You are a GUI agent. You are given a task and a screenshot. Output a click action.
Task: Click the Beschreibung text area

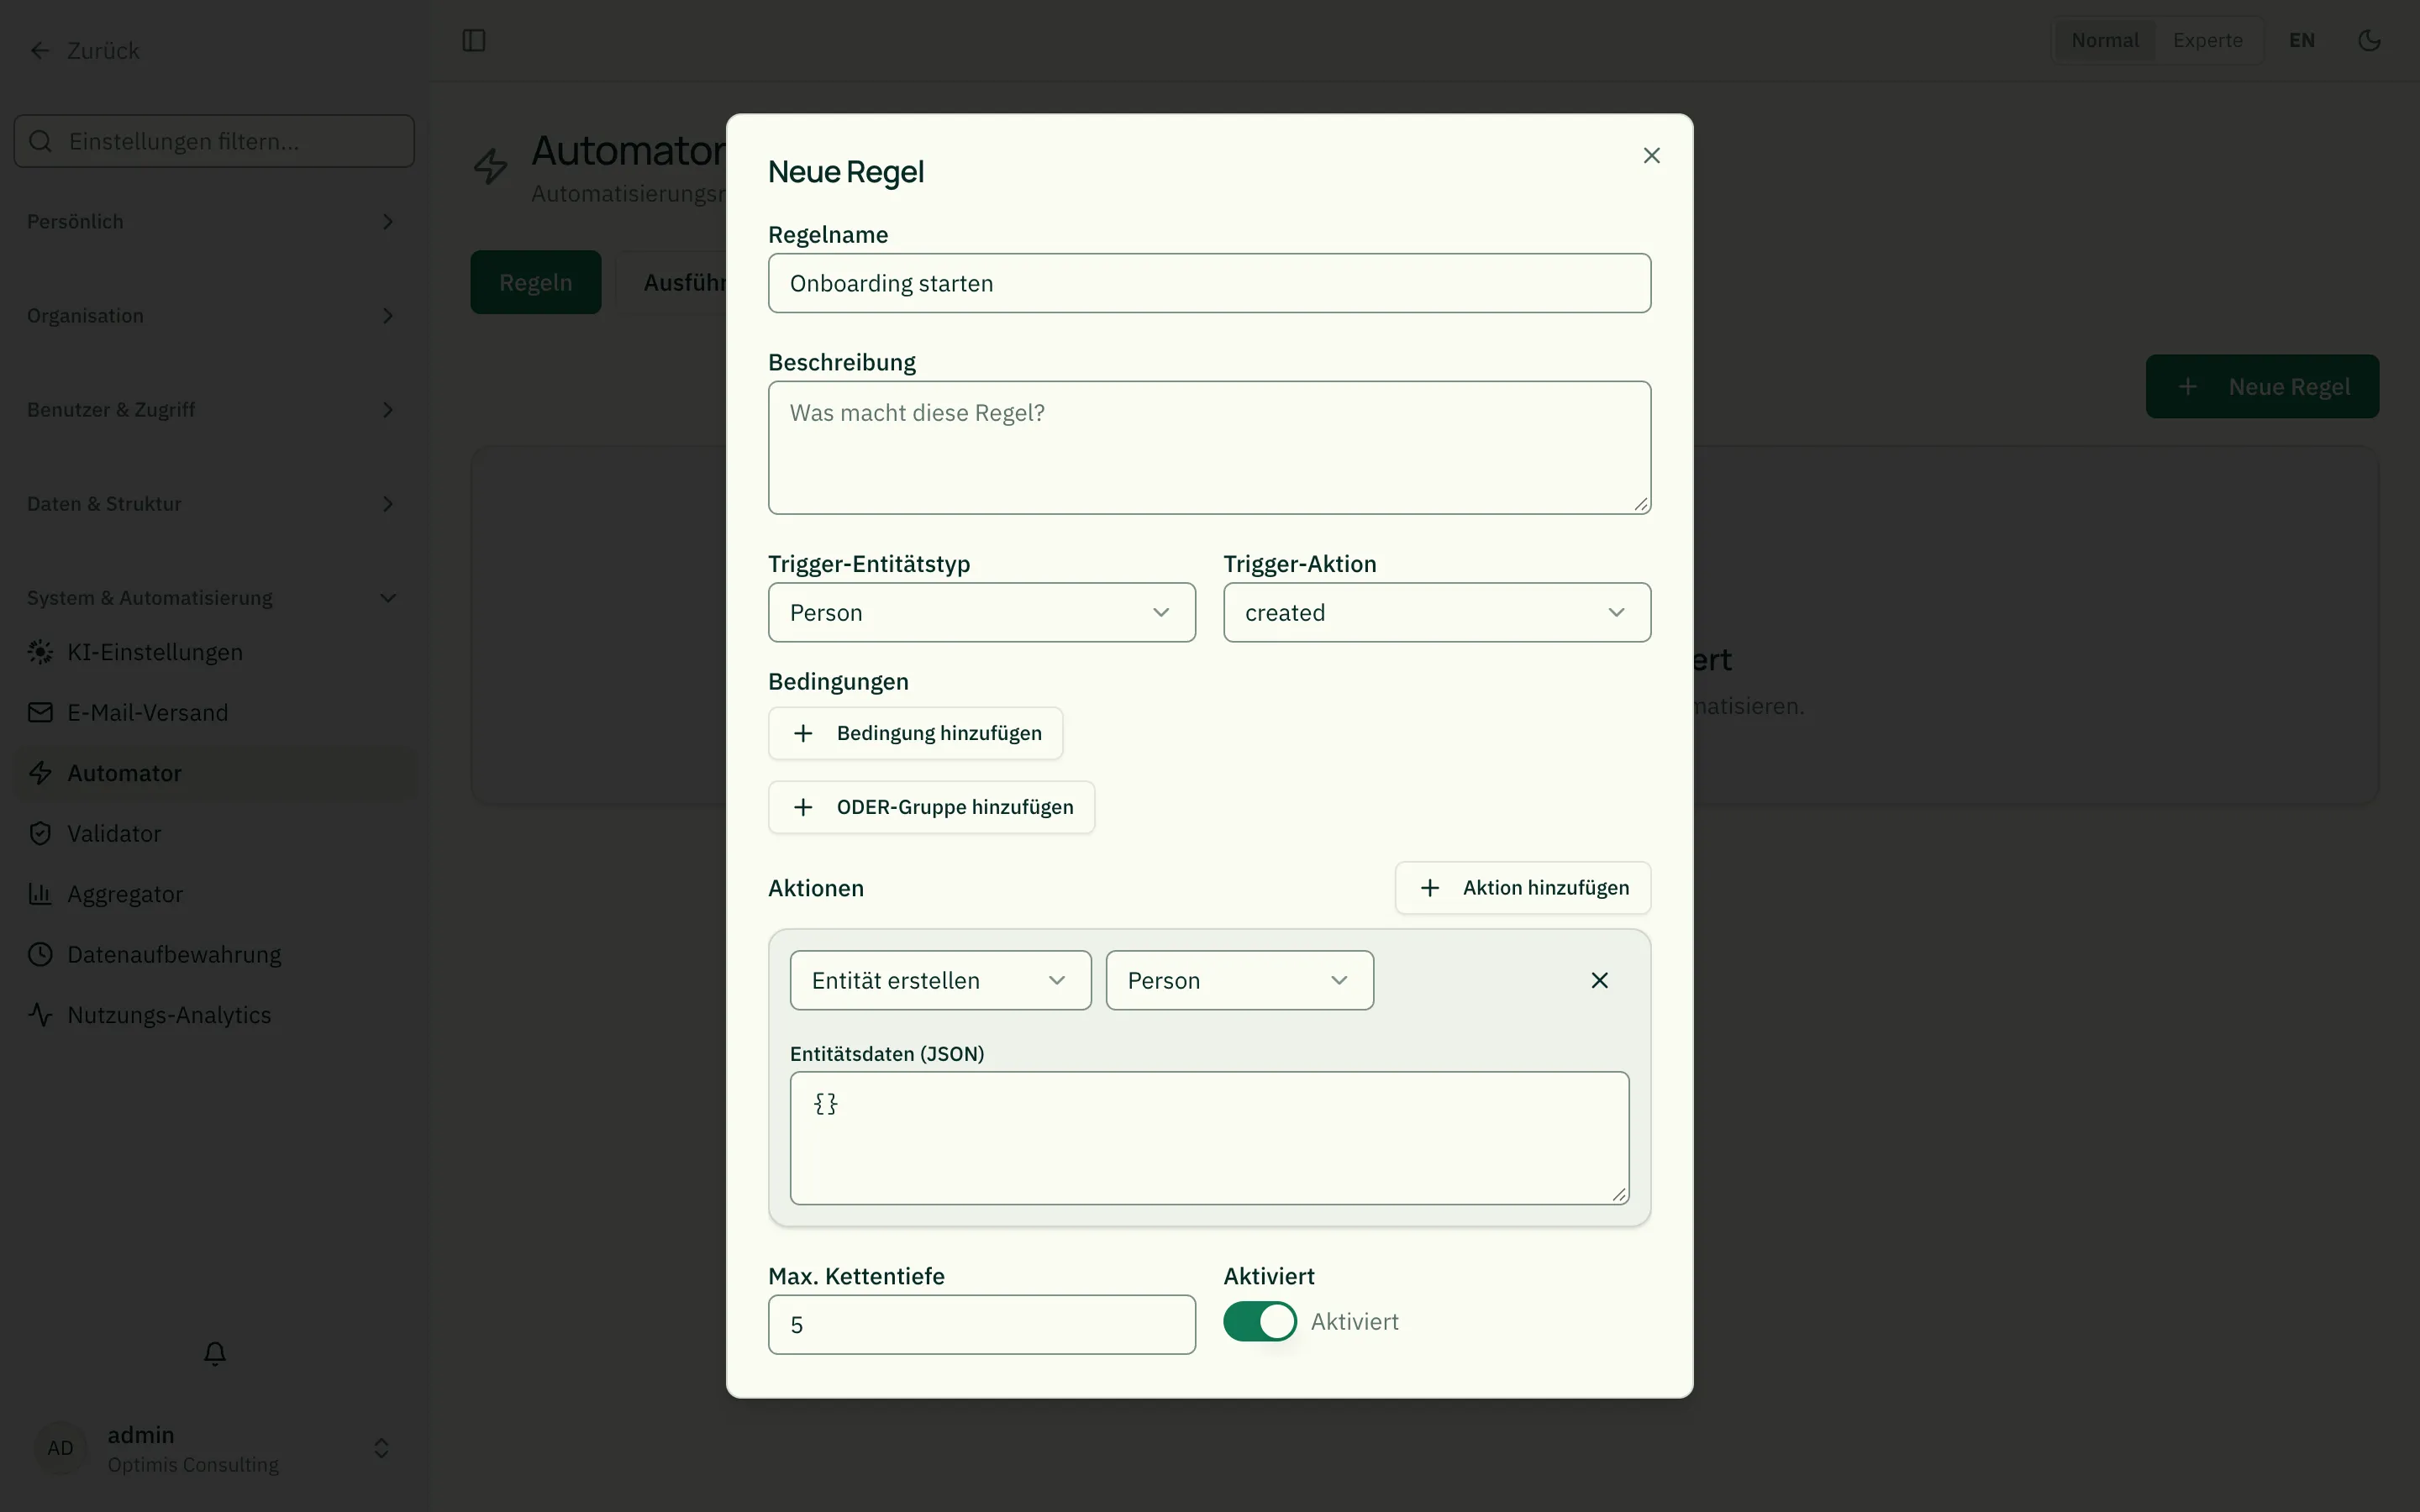pos(1209,448)
